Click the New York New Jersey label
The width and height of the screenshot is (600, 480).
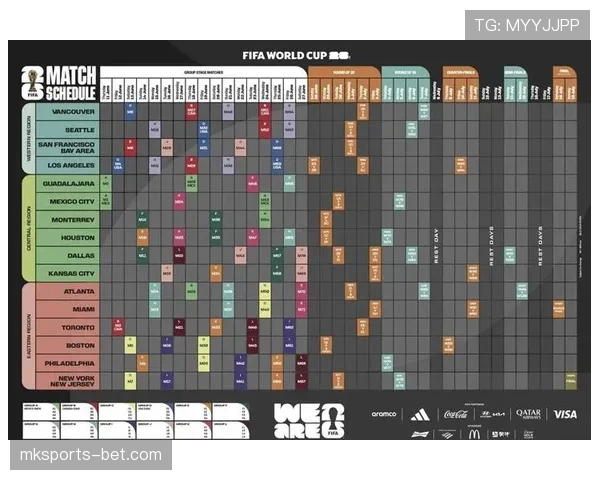click(x=68, y=381)
